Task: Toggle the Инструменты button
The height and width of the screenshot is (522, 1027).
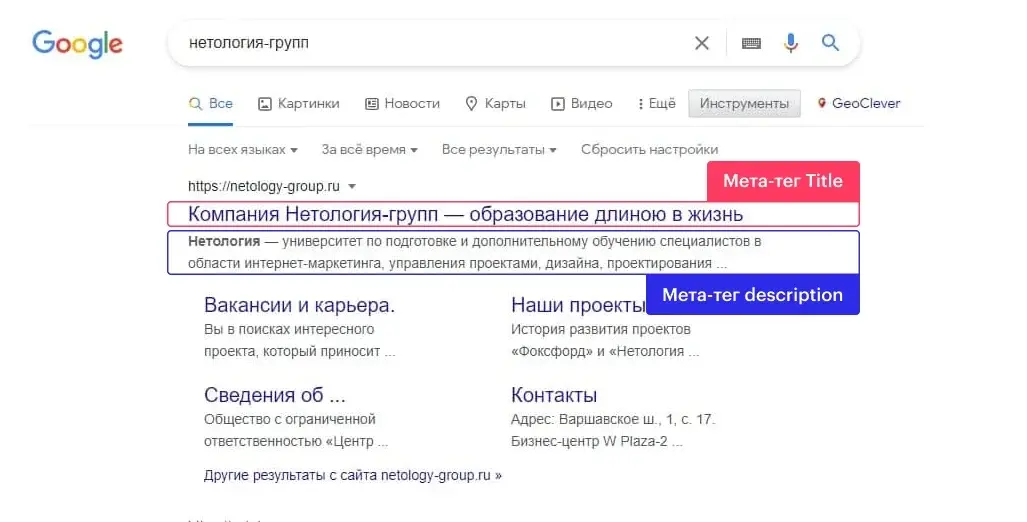Action: coord(744,103)
